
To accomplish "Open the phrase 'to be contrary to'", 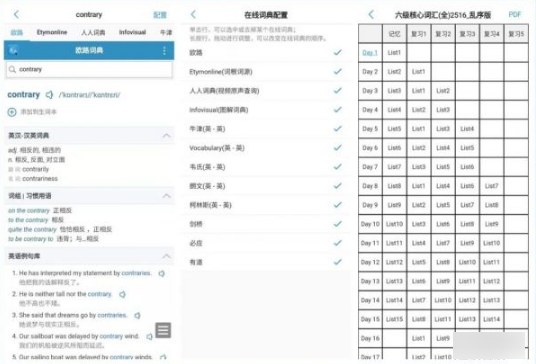I will [x=30, y=239].
